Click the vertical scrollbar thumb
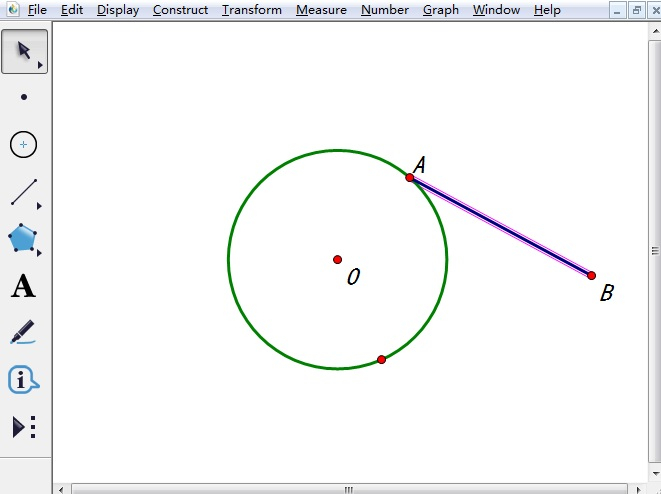Viewport: 661px width, 494px height. pyautogui.click(x=655, y=251)
